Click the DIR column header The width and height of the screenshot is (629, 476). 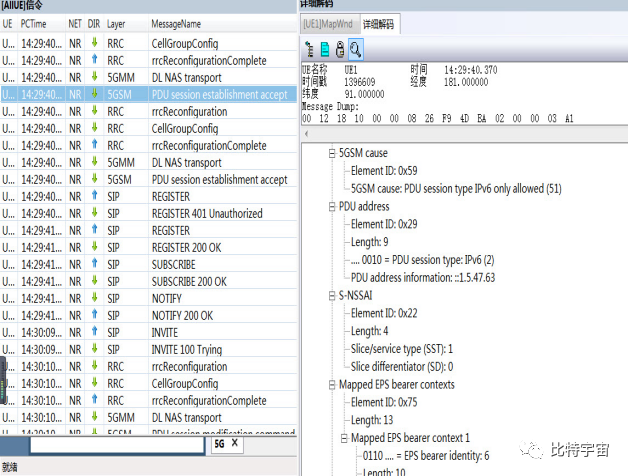click(x=94, y=24)
